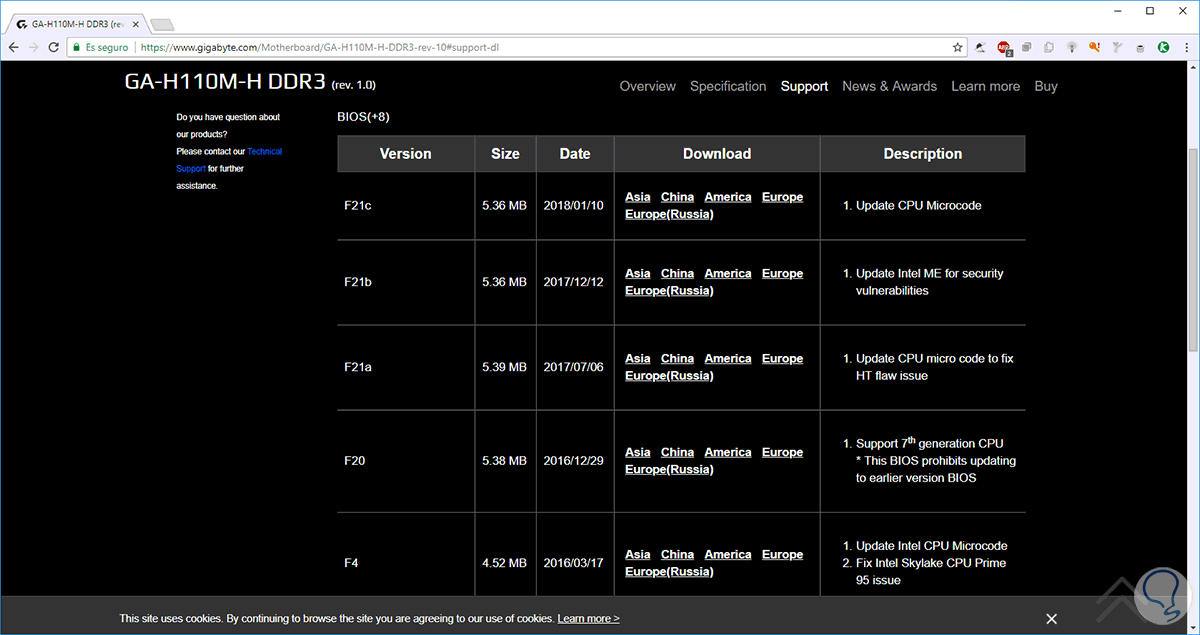Click the antenna extension icon
The image size is (1200, 635).
coord(1117,47)
